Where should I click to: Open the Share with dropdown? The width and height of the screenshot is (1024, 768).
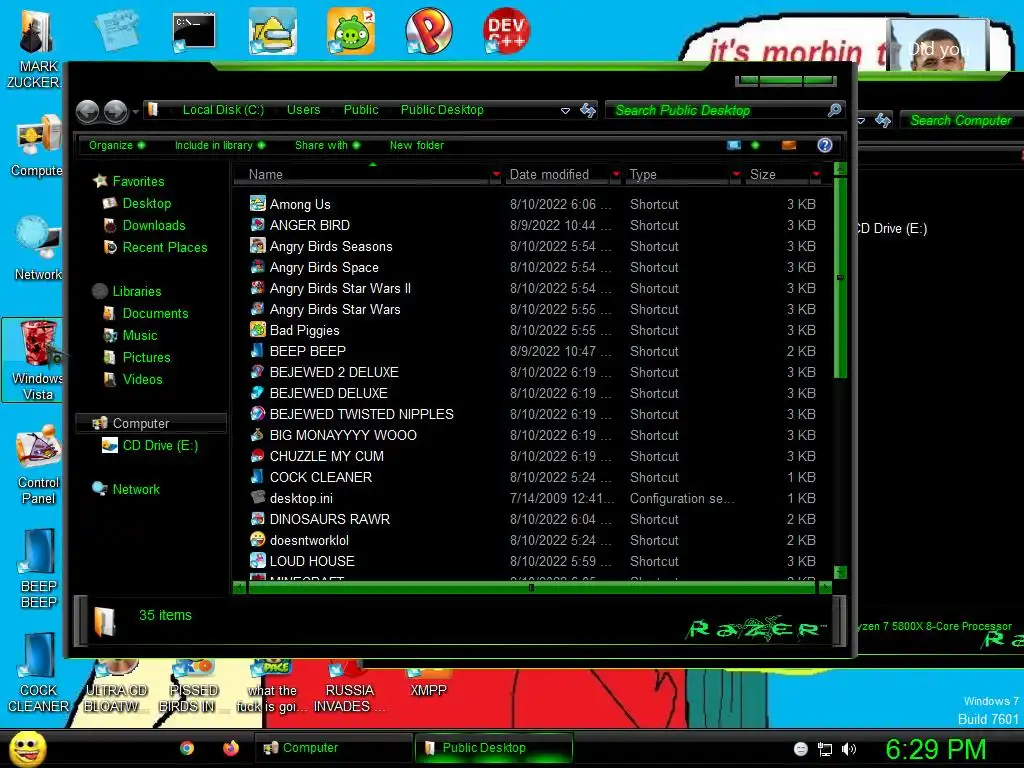click(x=327, y=145)
